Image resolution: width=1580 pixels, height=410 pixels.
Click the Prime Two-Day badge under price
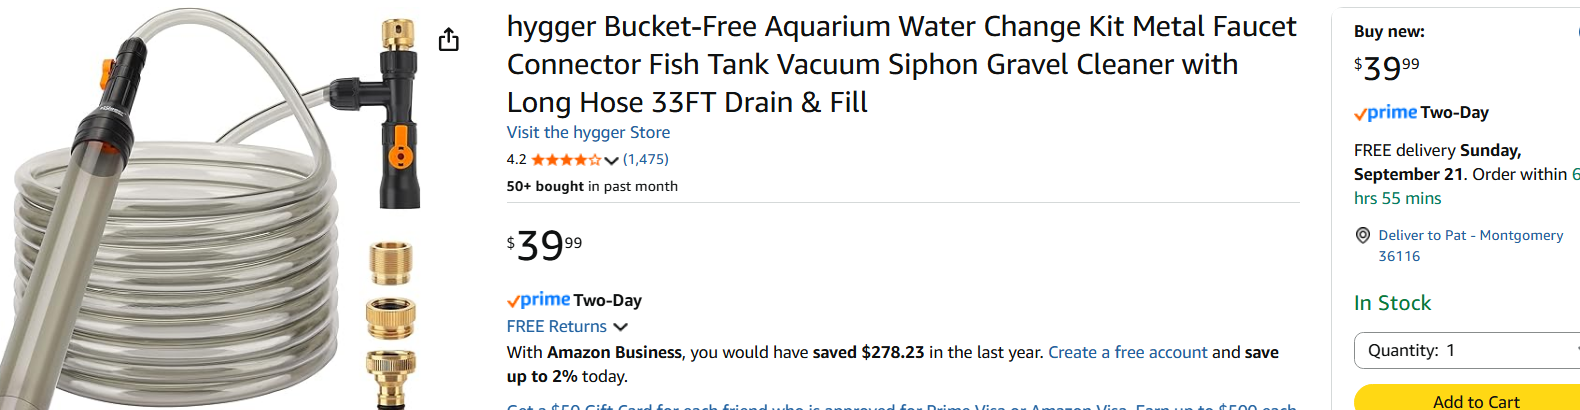click(574, 300)
